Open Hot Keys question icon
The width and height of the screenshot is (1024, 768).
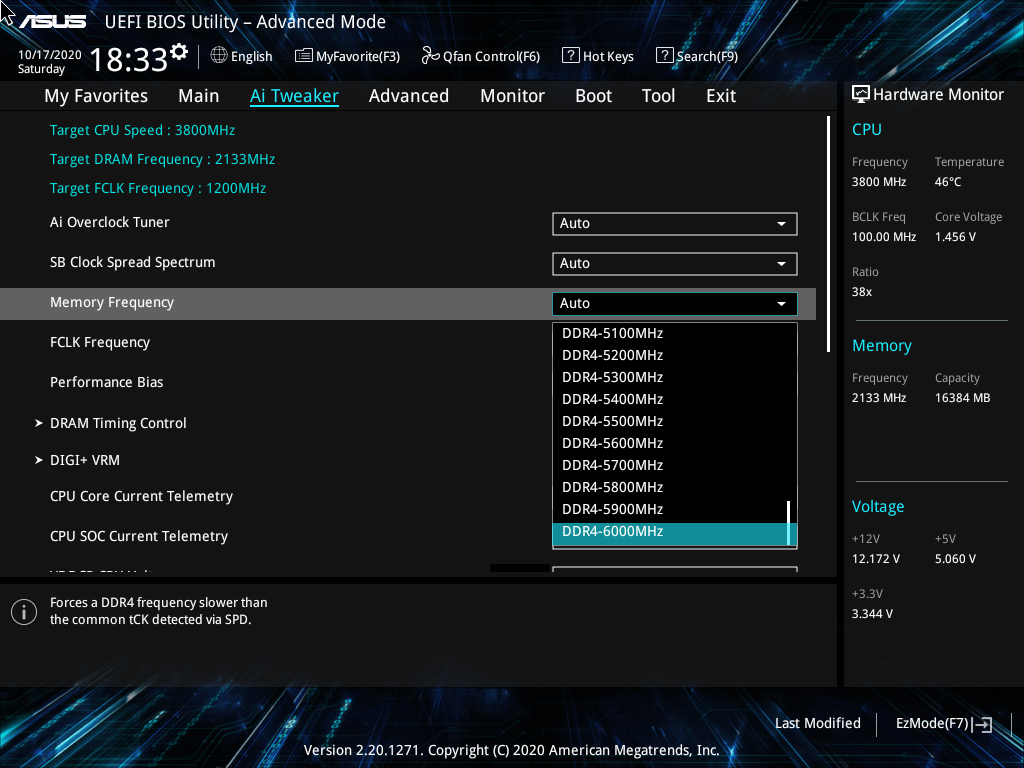pyautogui.click(x=570, y=56)
